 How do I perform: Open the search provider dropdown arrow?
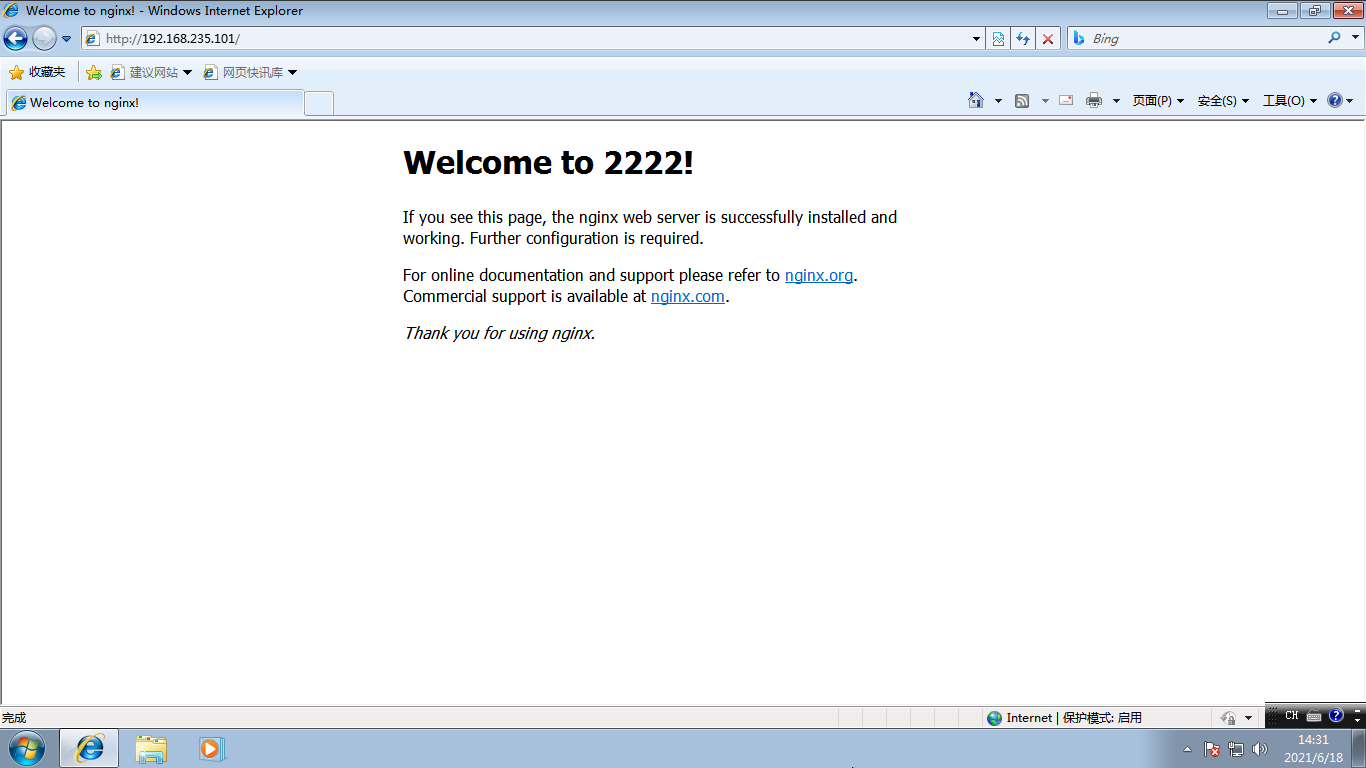(1355, 39)
